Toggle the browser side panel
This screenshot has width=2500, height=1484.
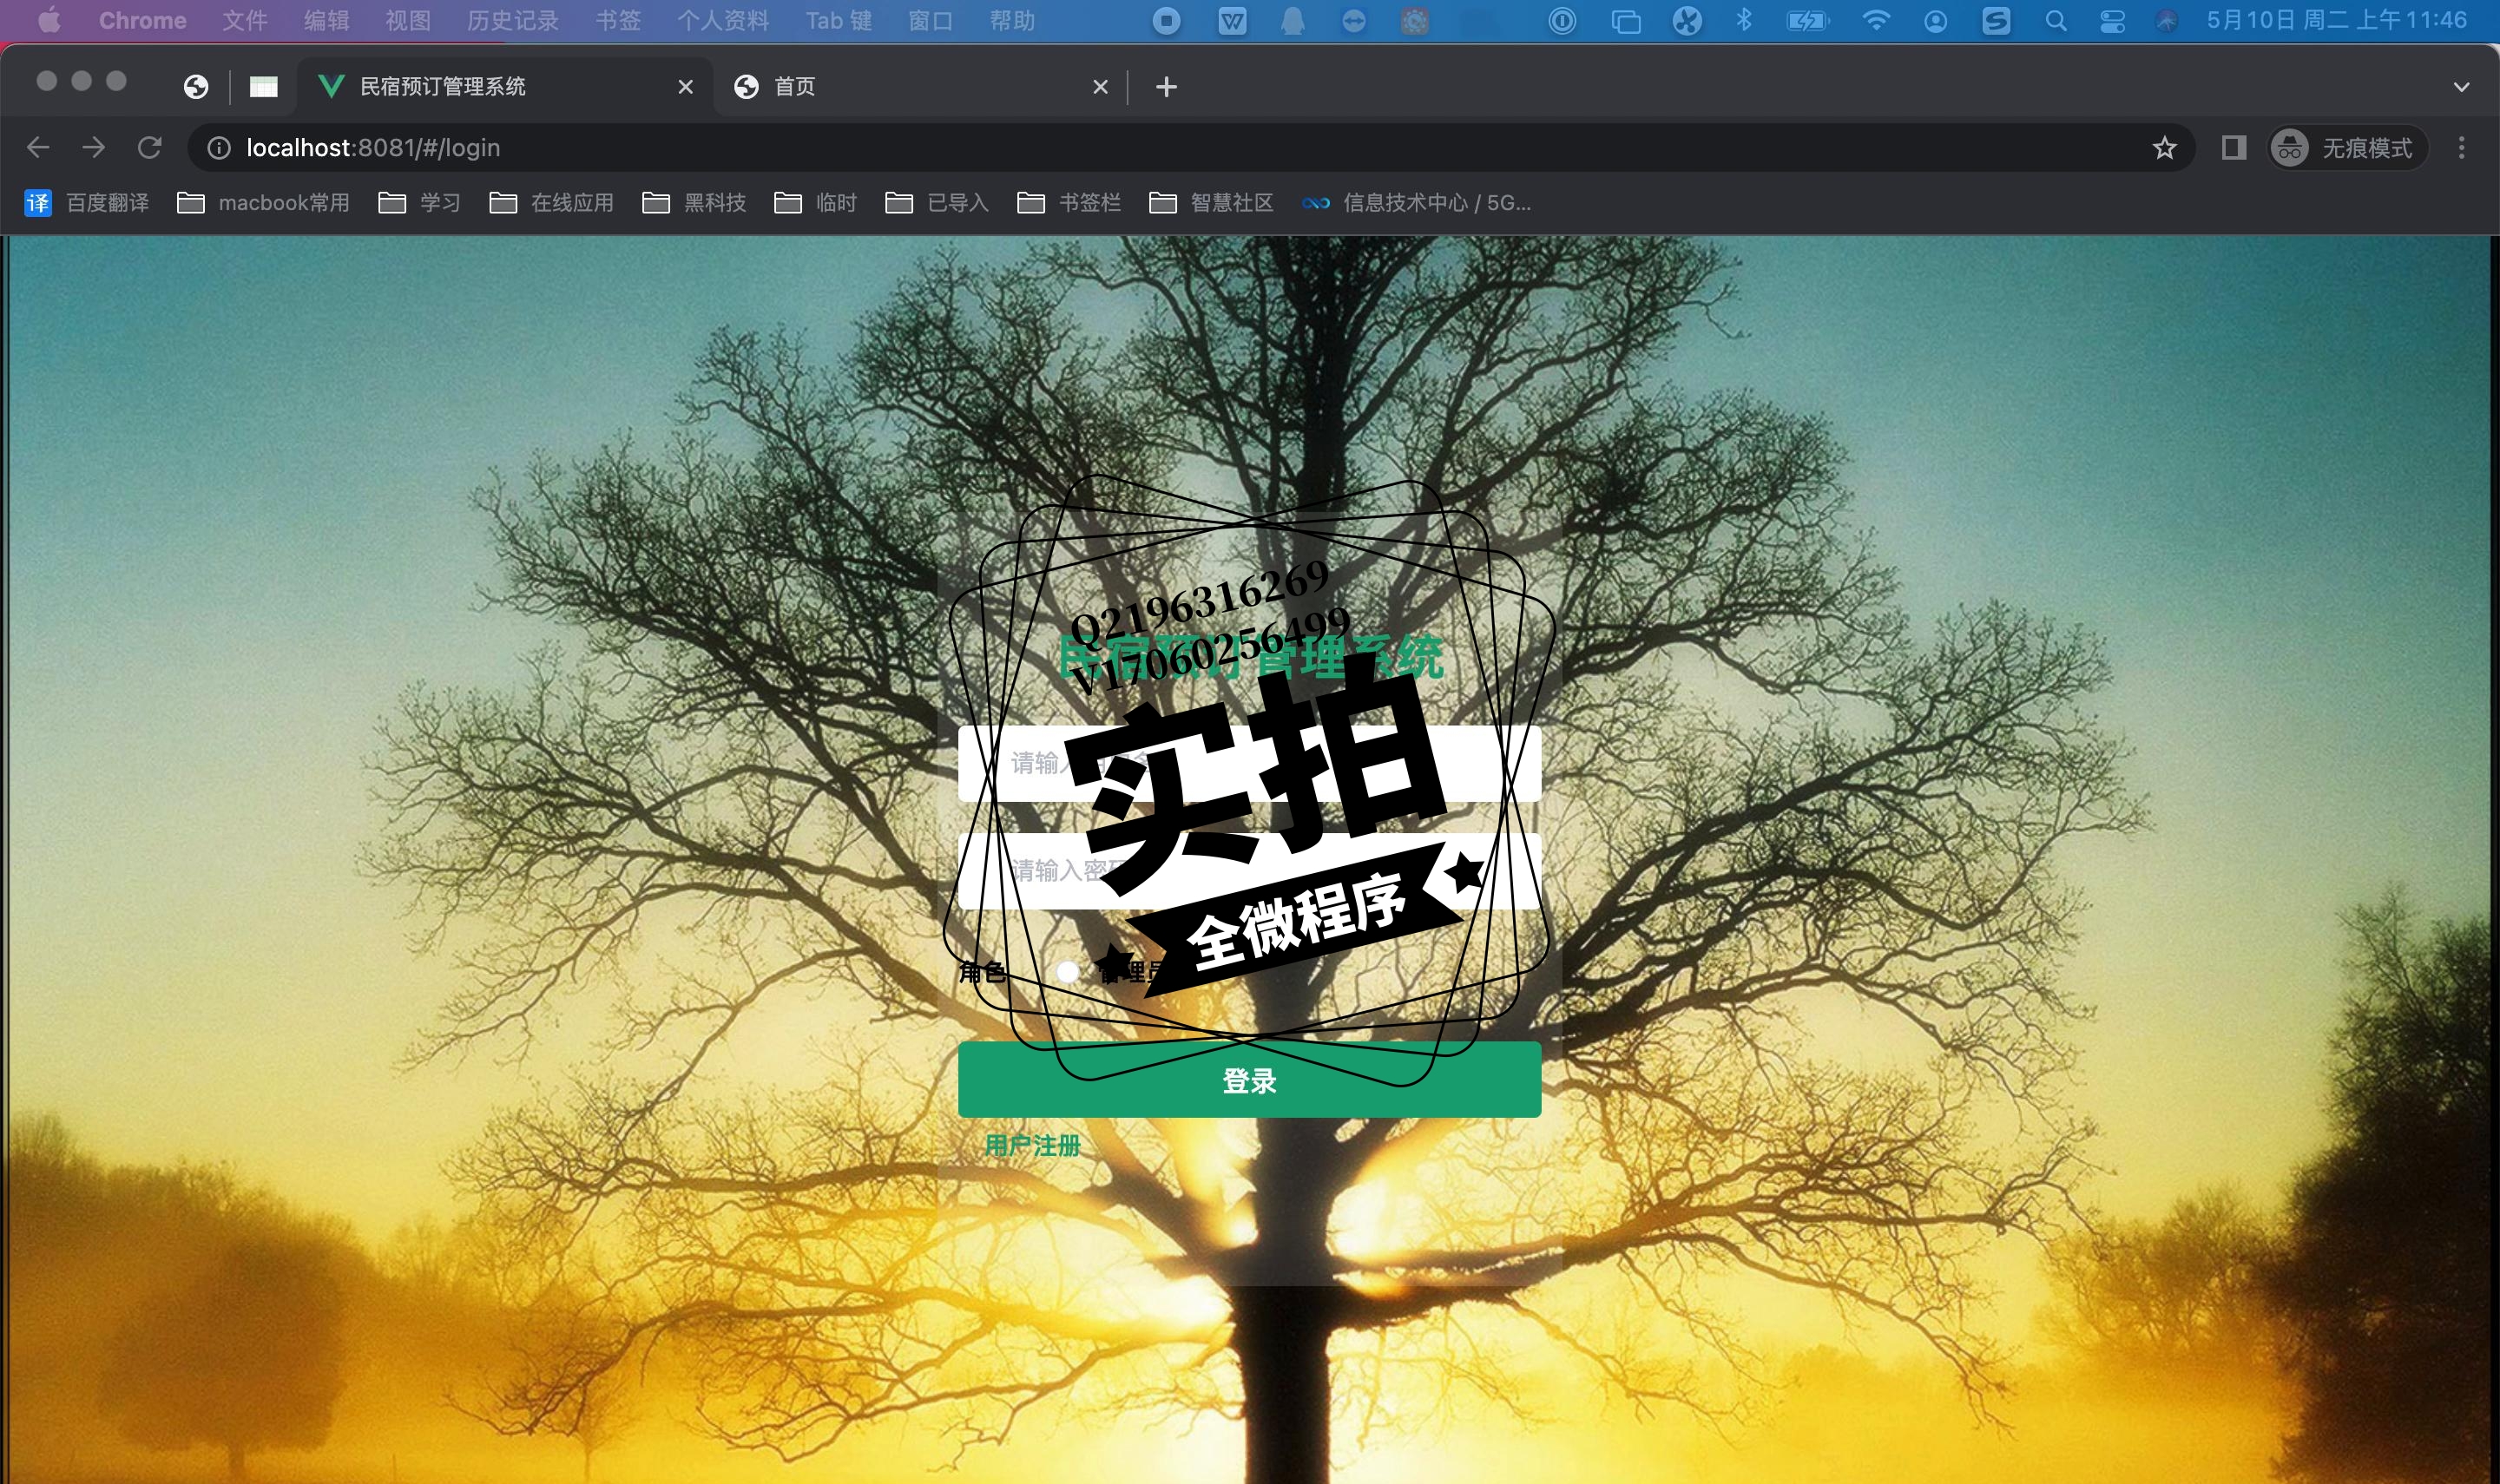tap(2234, 148)
